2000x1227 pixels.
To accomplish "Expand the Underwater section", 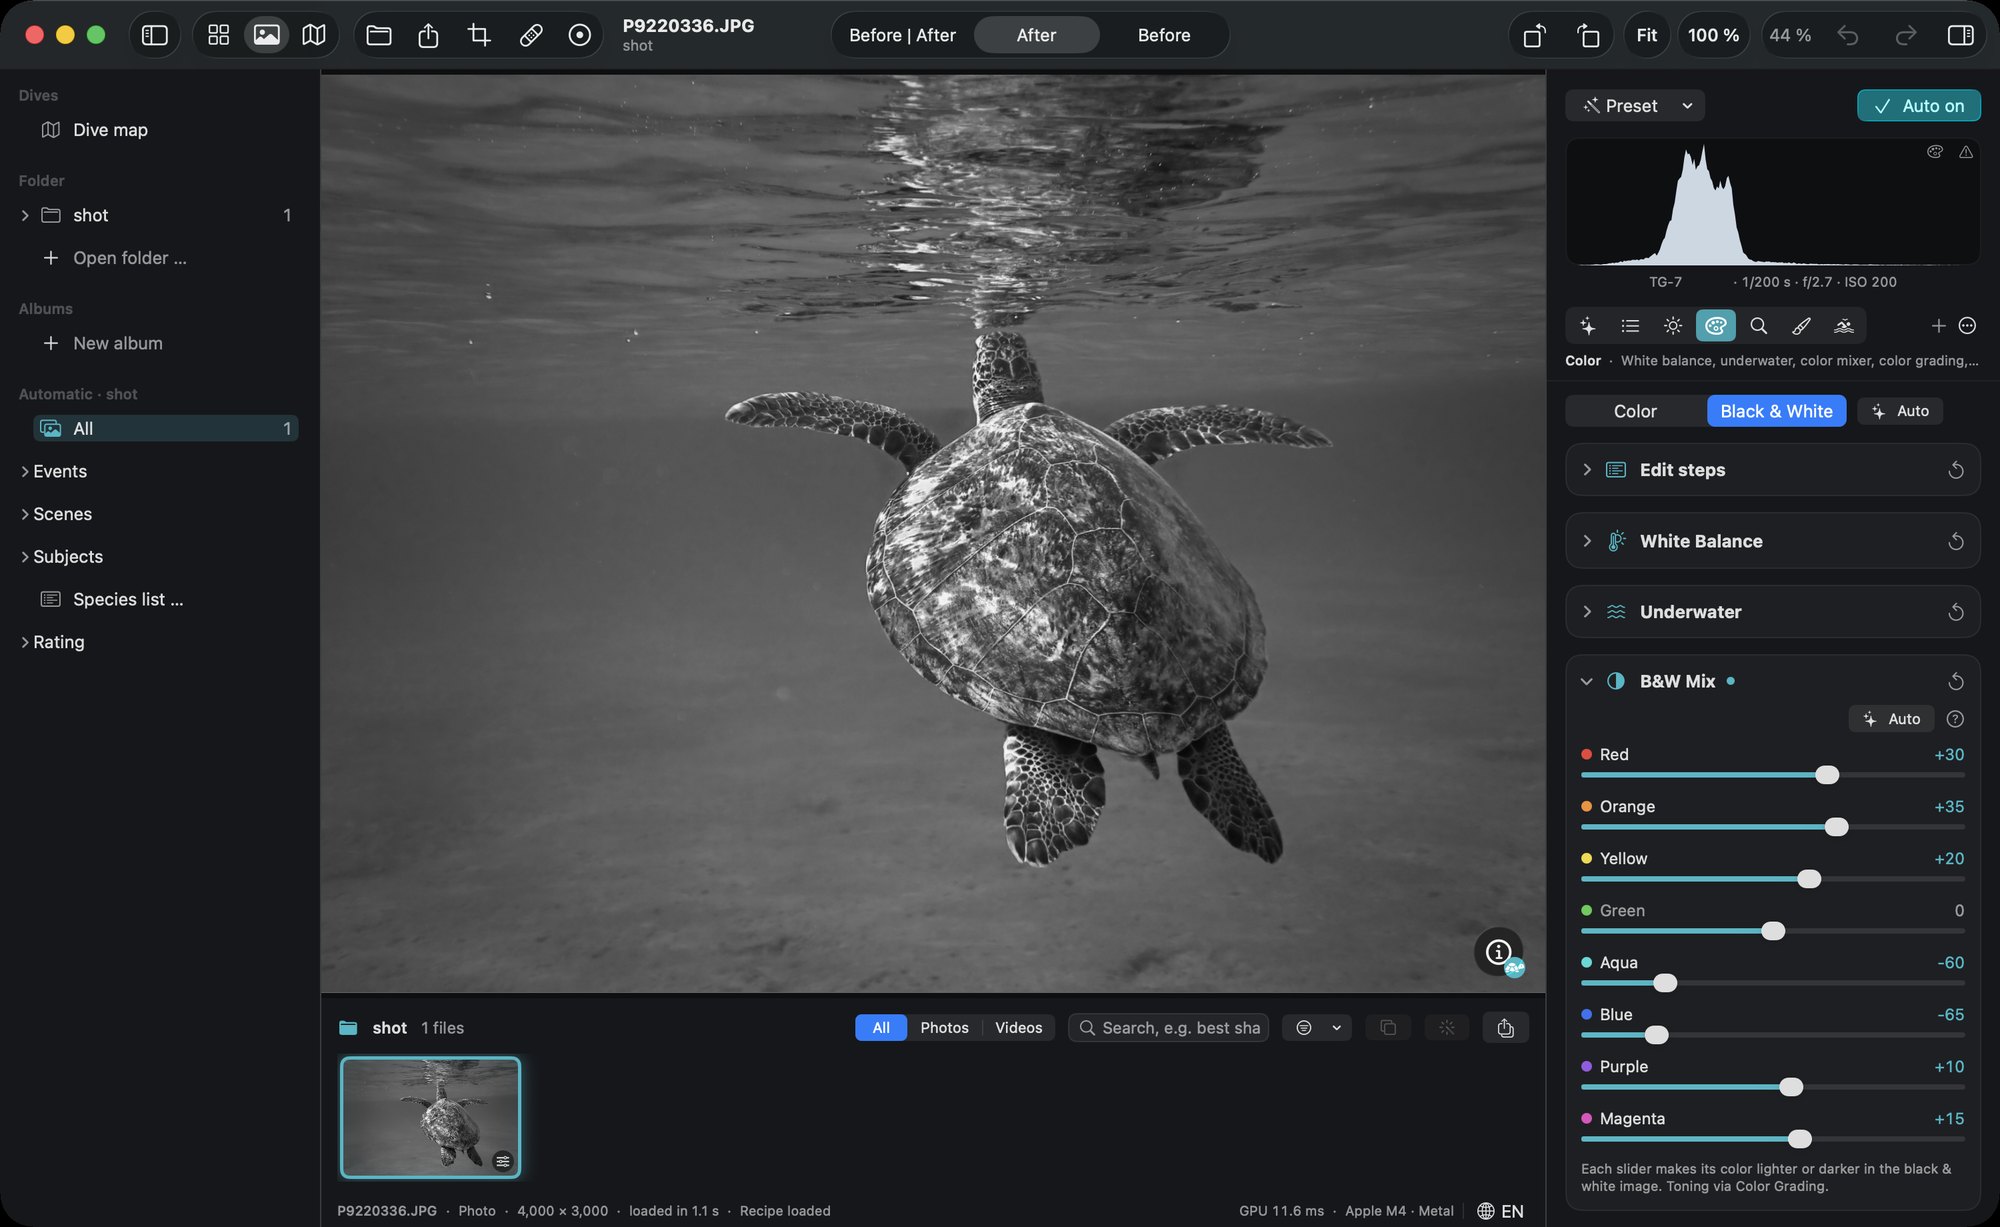I will [1586, 612].
